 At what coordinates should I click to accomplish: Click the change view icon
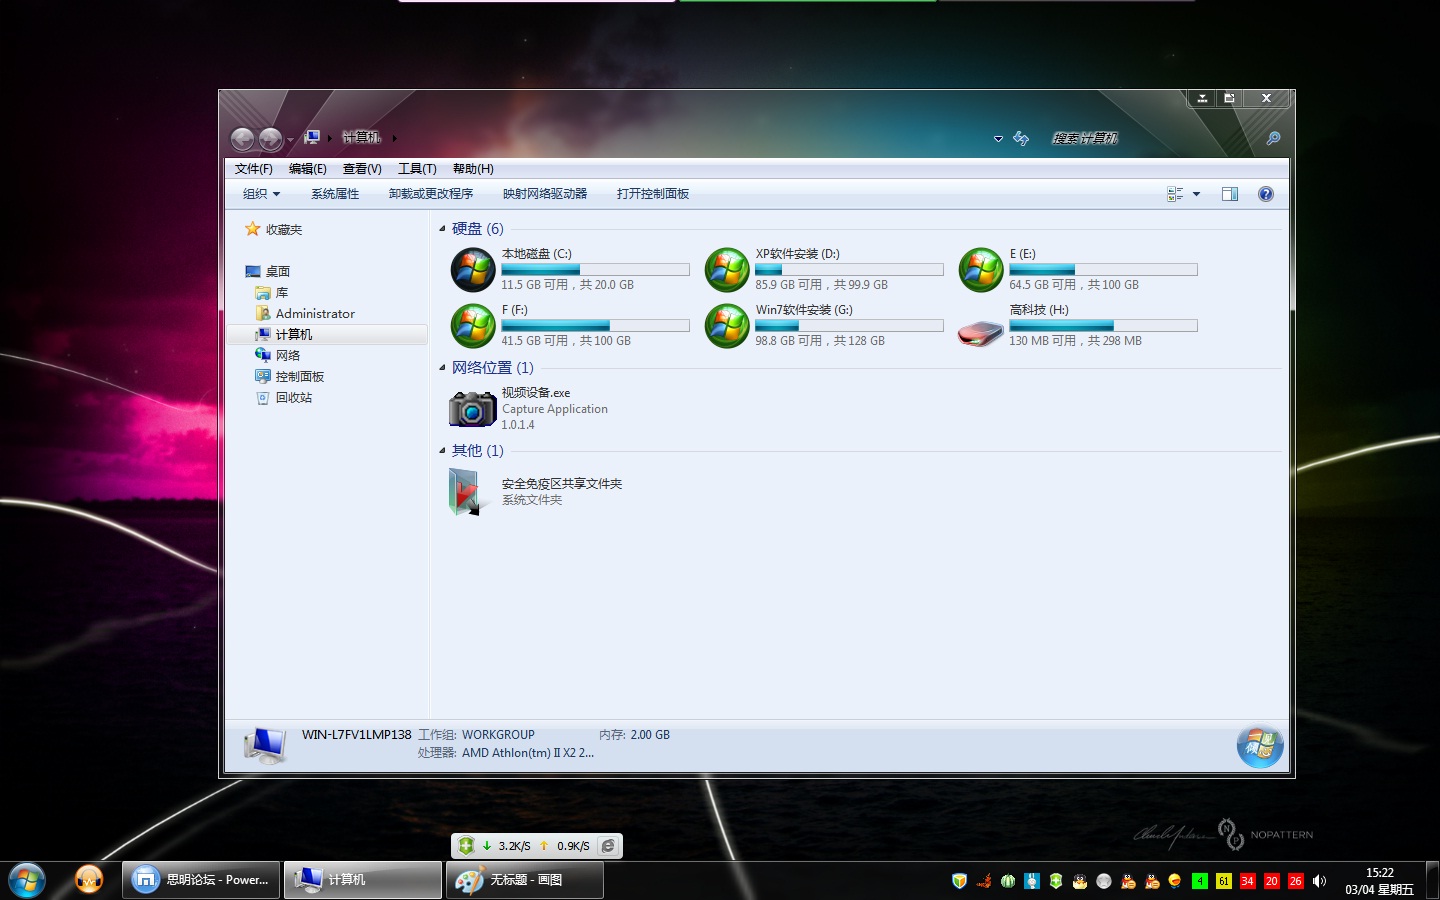(x=1175, y=194)
